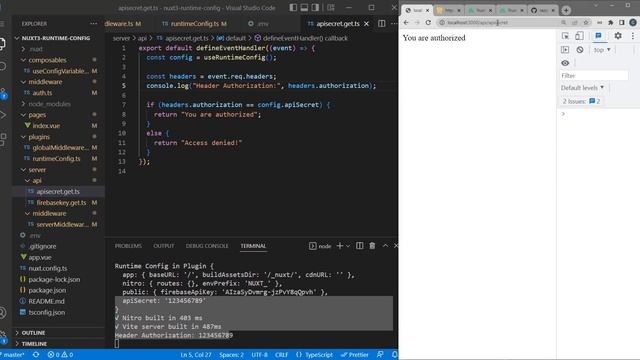Open the JavaScript context top dropdown

(x=602, y=50)
